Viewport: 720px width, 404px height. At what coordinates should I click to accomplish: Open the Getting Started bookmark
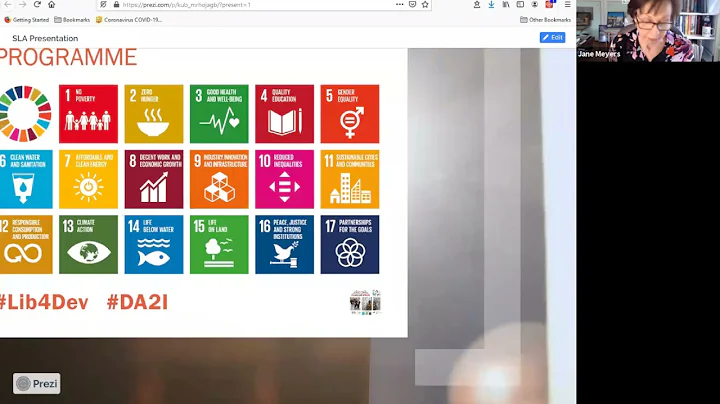[26, 20]
